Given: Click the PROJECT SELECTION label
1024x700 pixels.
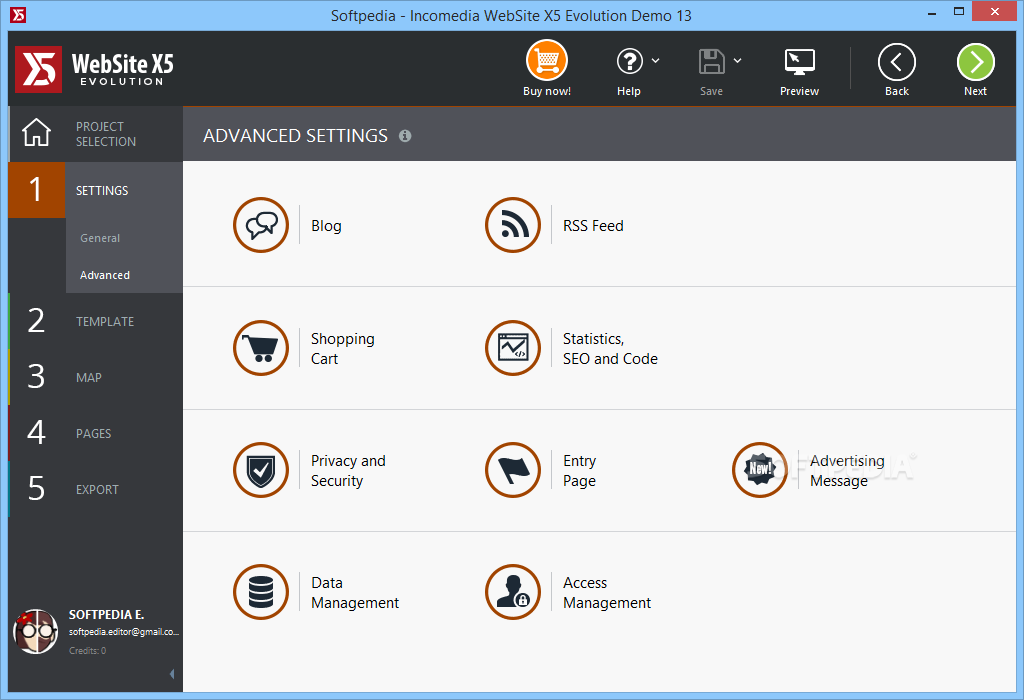Looking at the screenshot, I should click(x=105, y=134).
